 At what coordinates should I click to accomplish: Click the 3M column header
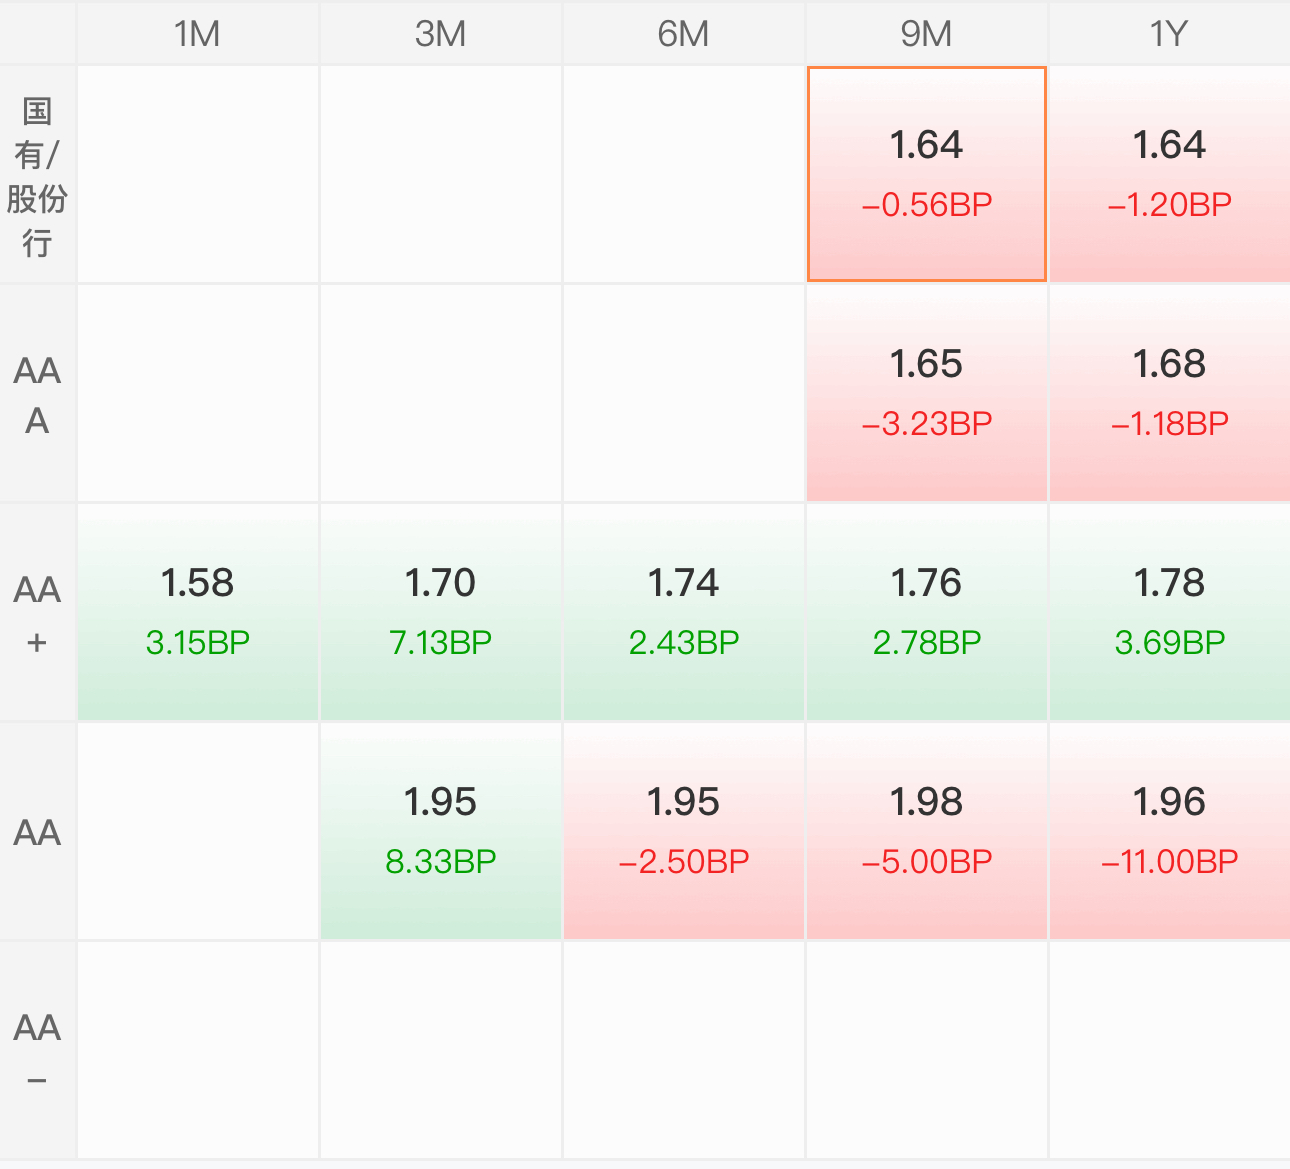coord(441,33)
